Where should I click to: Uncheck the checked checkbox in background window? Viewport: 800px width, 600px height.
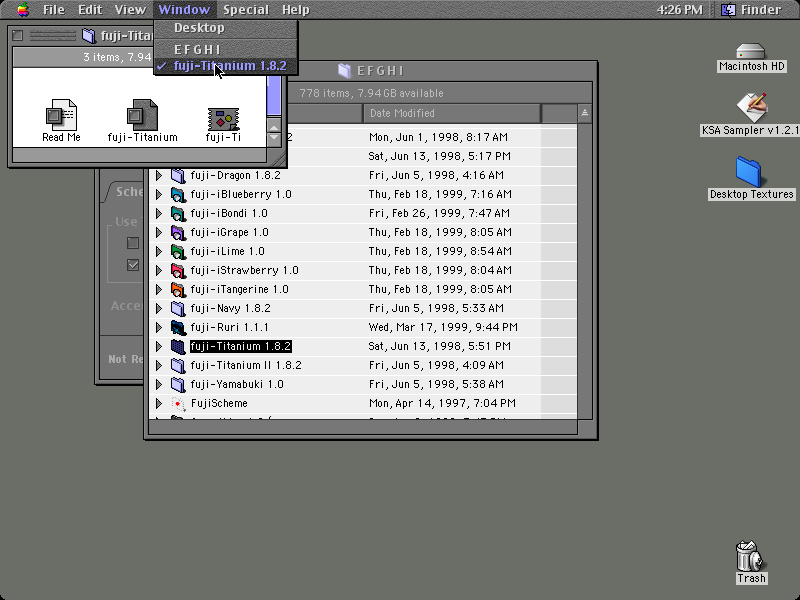[133, 265]
